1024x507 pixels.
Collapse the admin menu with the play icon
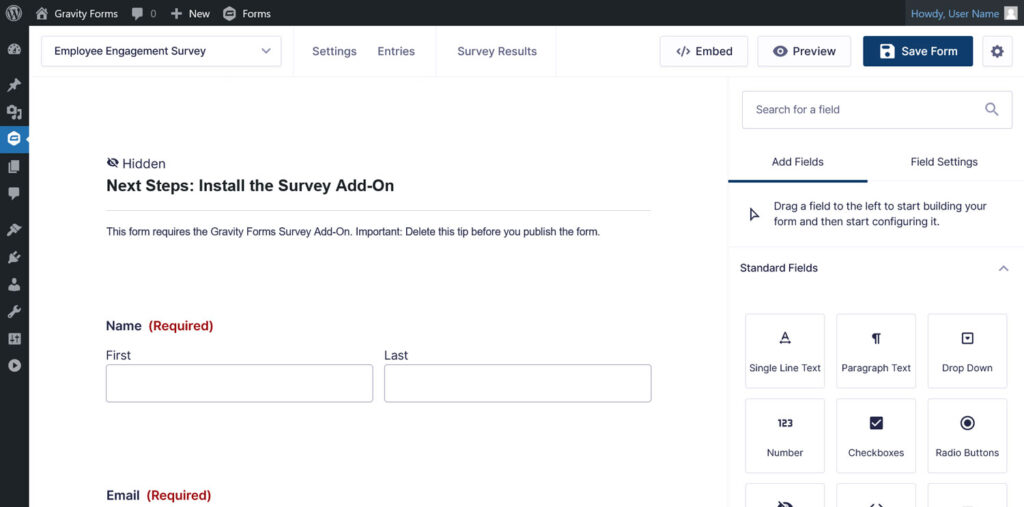click(x=14, y=366)
